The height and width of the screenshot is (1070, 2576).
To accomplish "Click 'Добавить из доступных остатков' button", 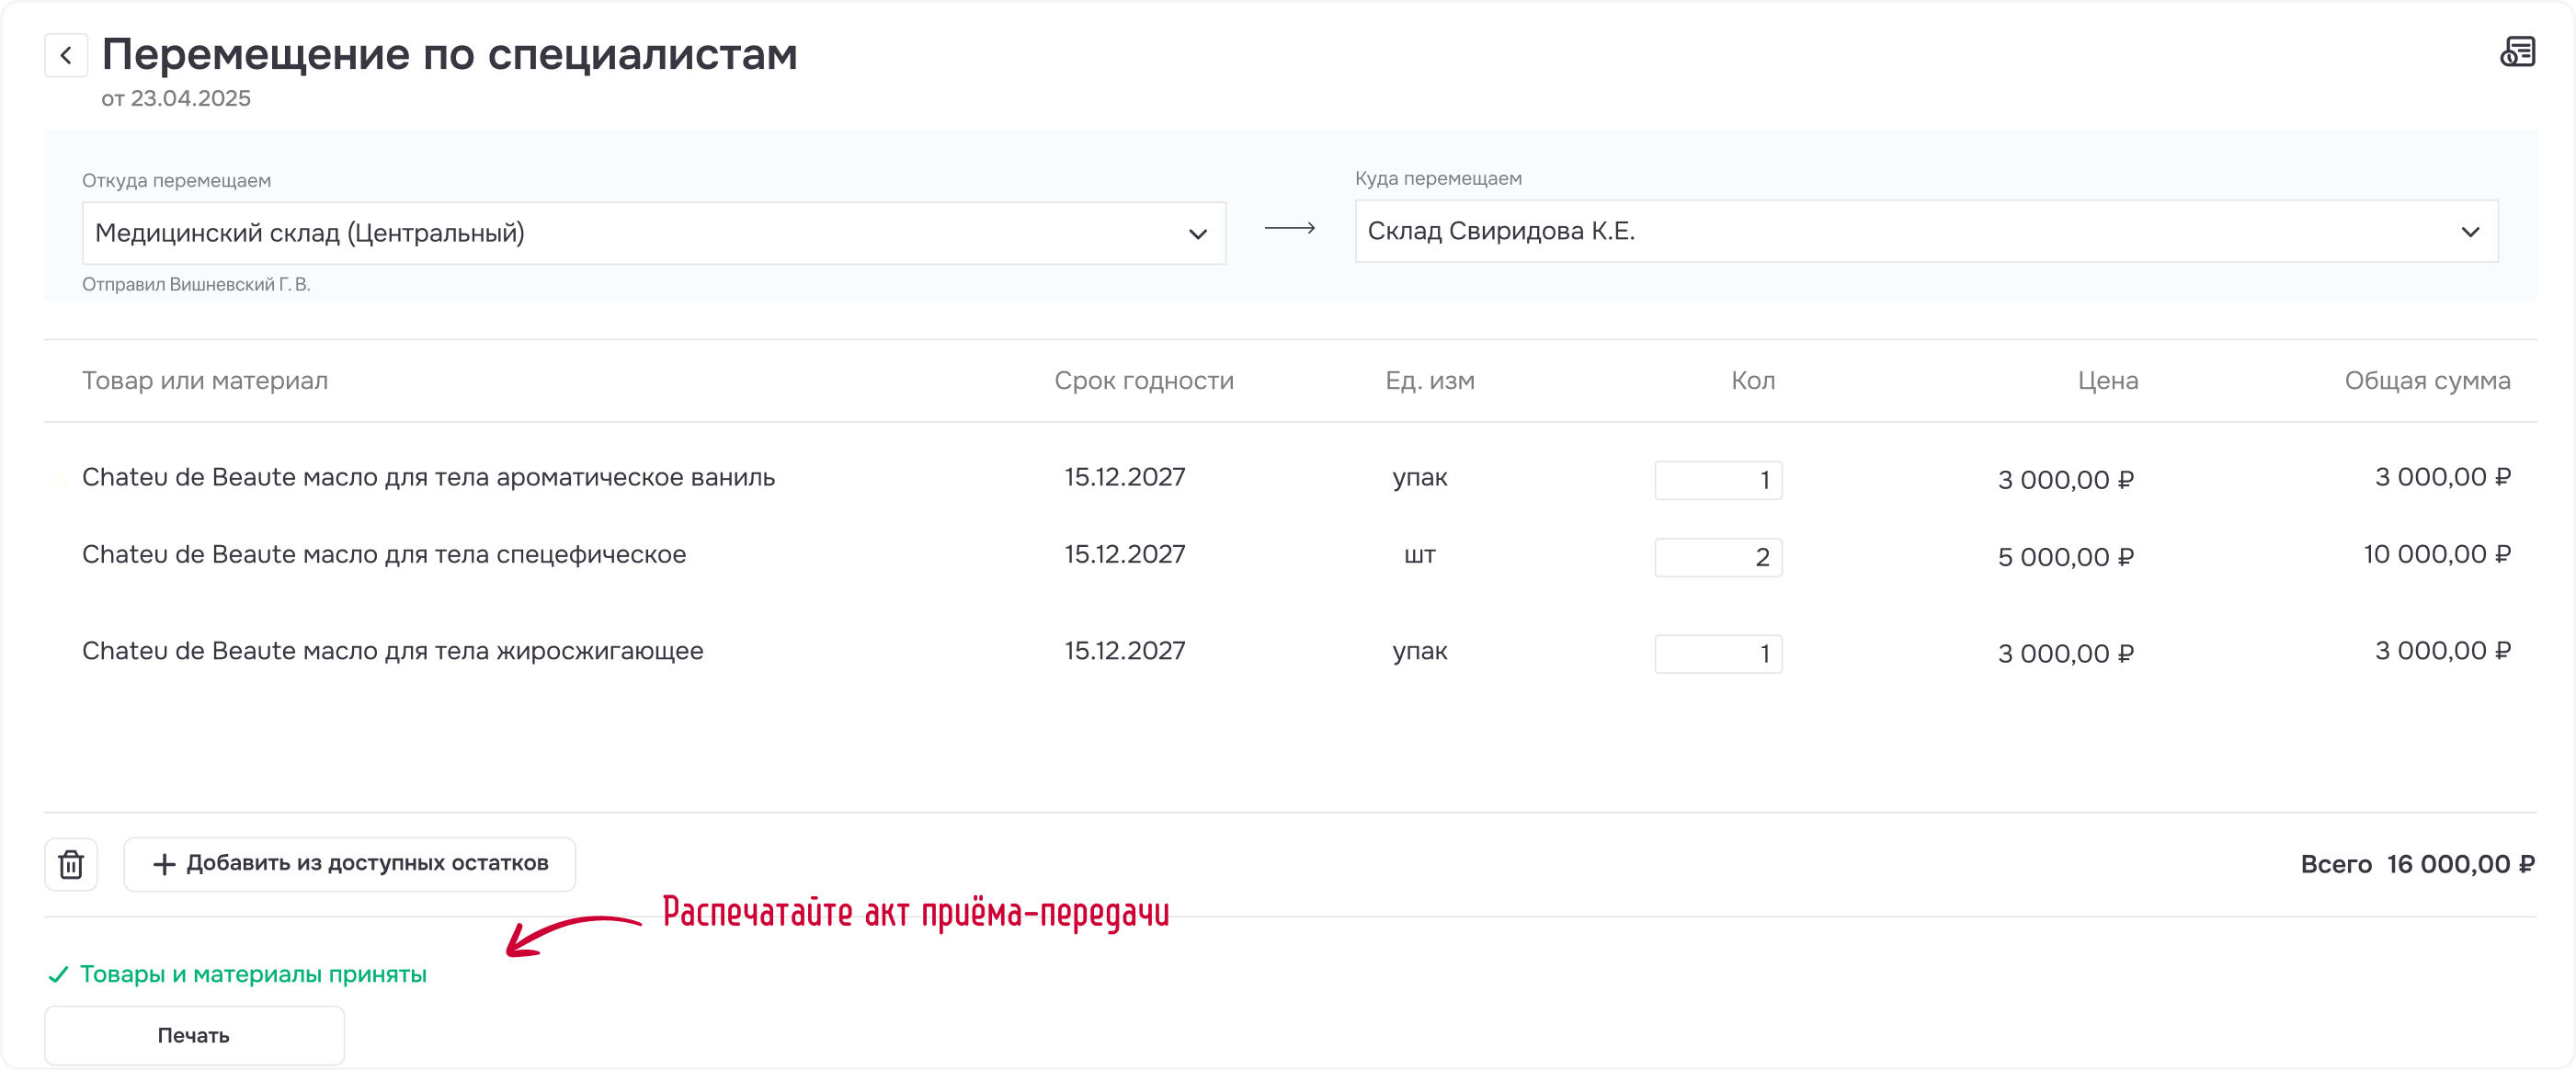I will [x=349, y=864].
